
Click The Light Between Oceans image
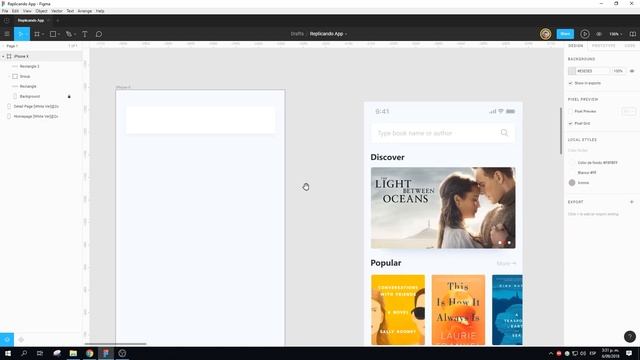[443, 208]
